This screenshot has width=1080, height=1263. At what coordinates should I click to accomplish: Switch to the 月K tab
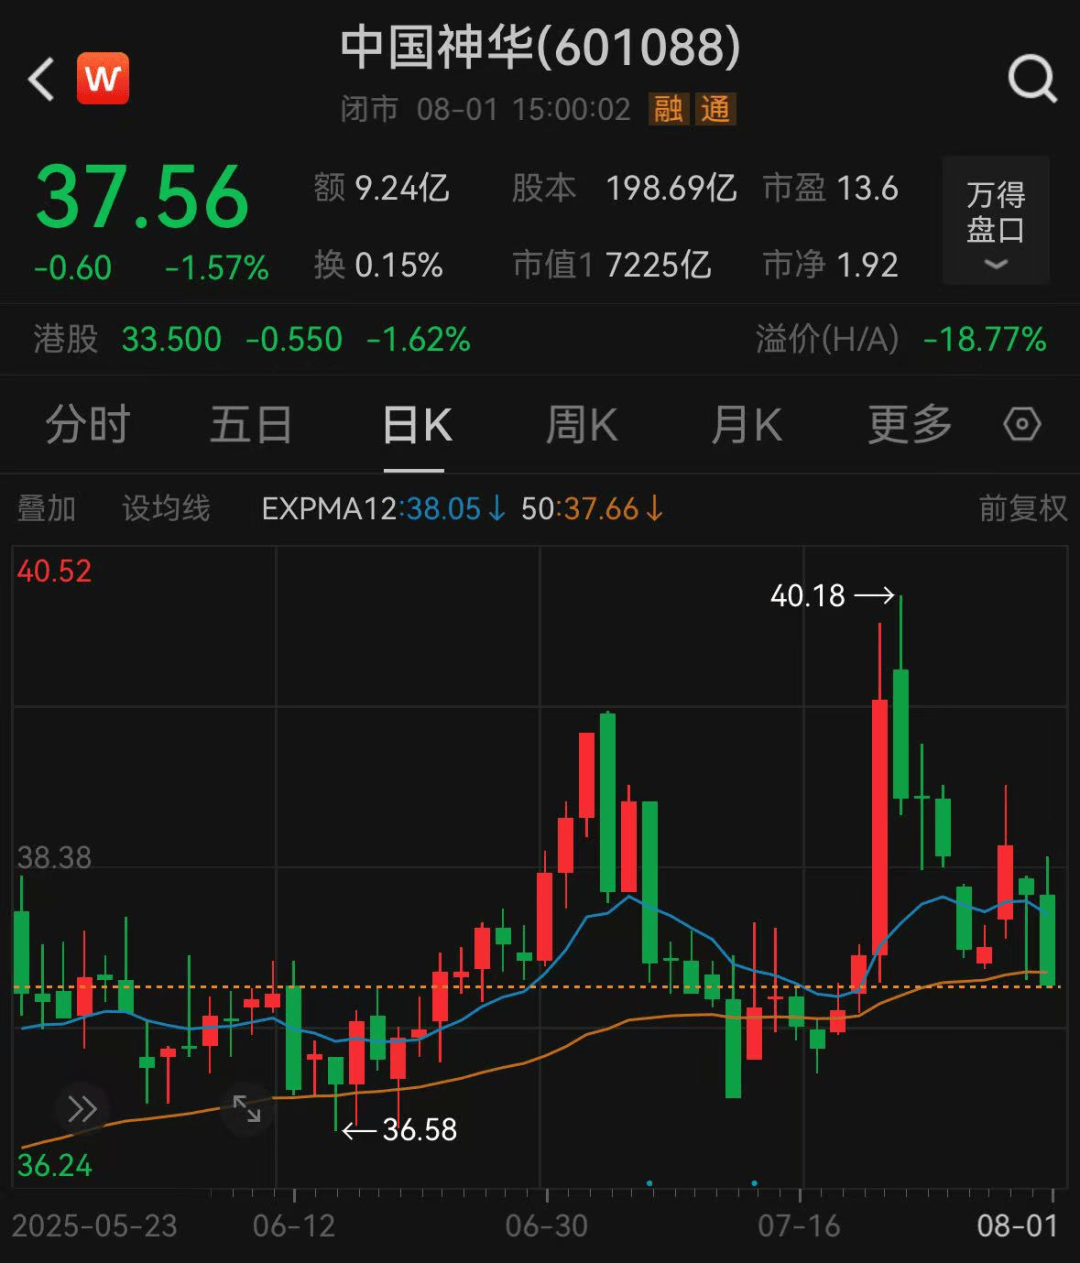click(746, 425)
